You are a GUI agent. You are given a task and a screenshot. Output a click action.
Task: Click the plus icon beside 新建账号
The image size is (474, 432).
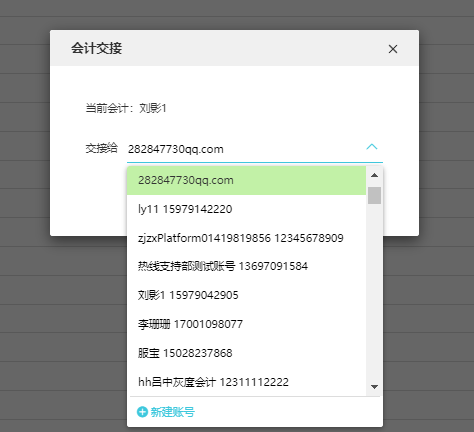[142, 412]
